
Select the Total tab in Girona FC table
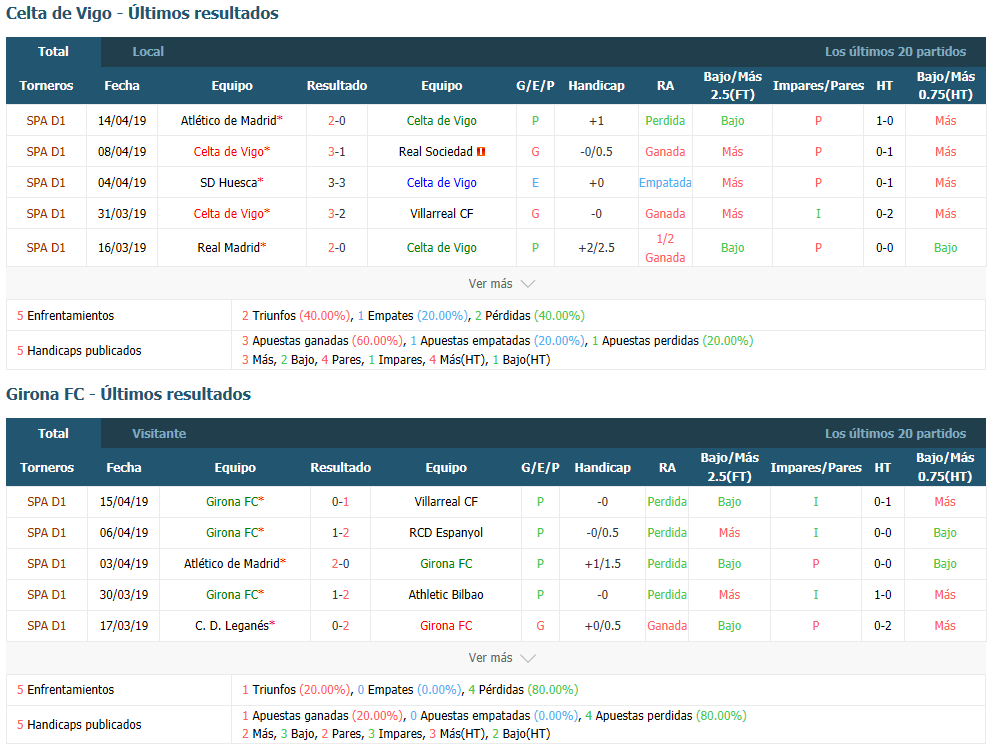coord(53,433)
